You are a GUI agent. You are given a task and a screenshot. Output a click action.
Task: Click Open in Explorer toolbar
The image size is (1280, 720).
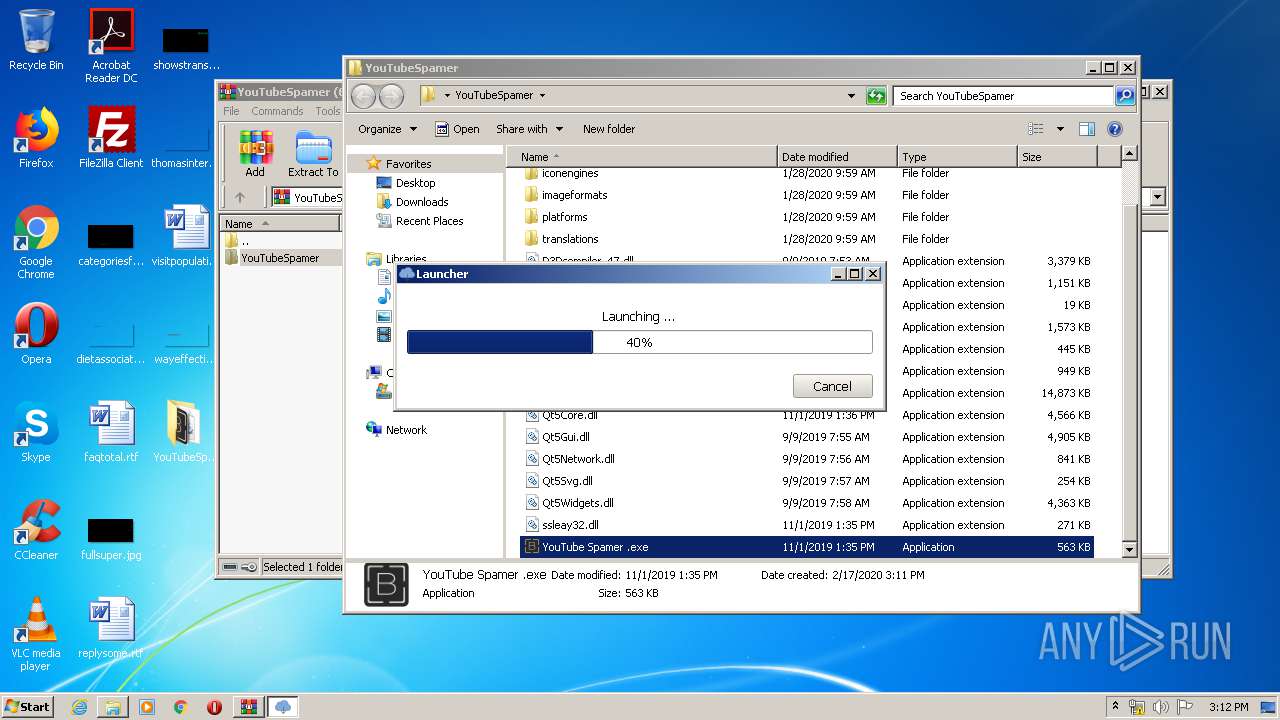pos(457,129)
